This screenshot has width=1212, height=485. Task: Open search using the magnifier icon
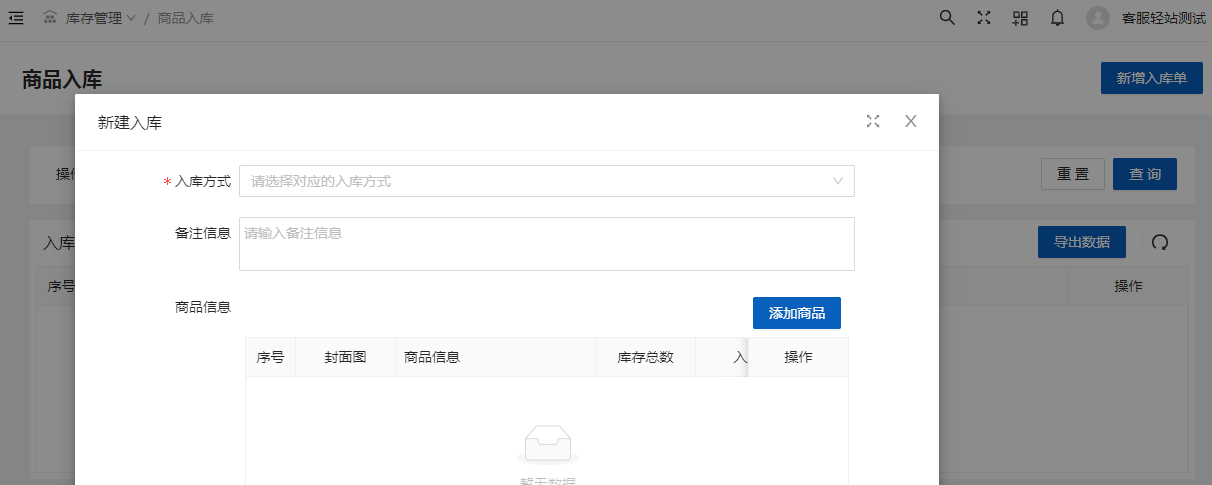tap(947, 18)
